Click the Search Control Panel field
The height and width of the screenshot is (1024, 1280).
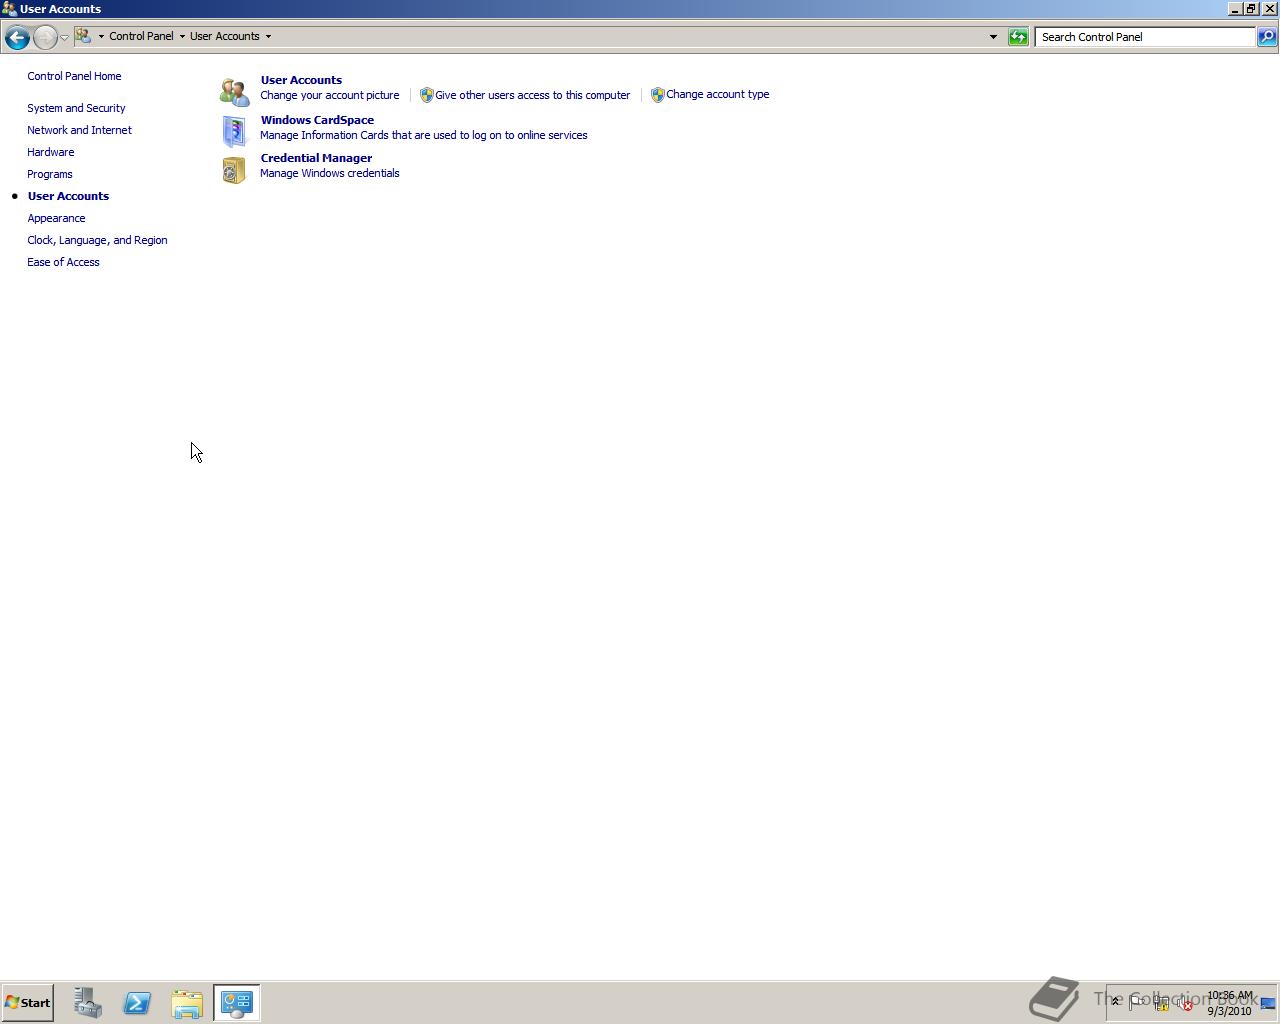1145,37
